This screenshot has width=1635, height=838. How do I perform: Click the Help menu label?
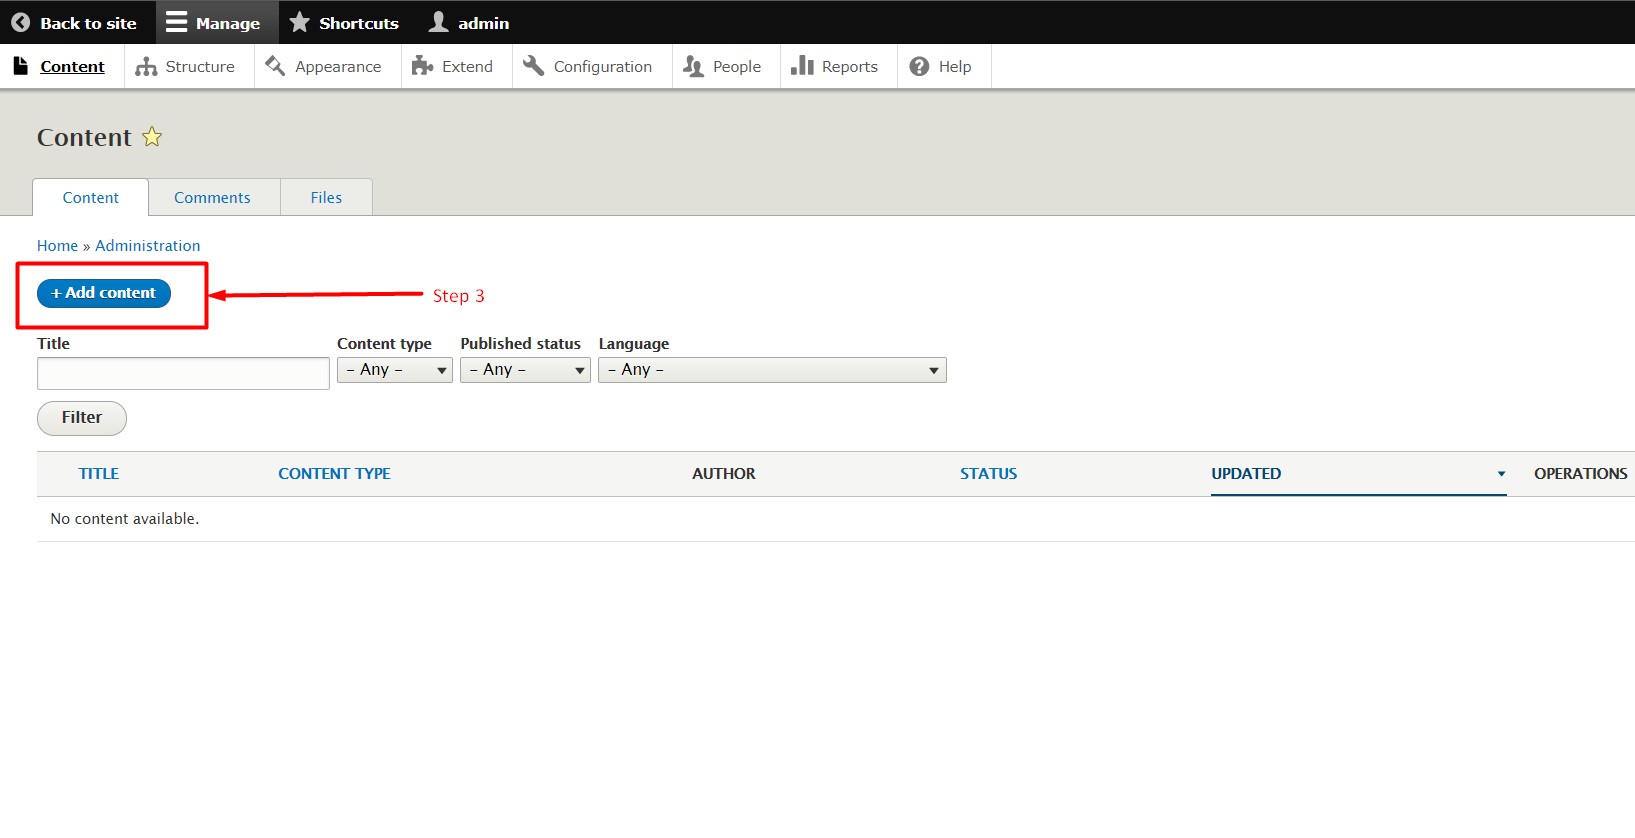tap(955, 67)
